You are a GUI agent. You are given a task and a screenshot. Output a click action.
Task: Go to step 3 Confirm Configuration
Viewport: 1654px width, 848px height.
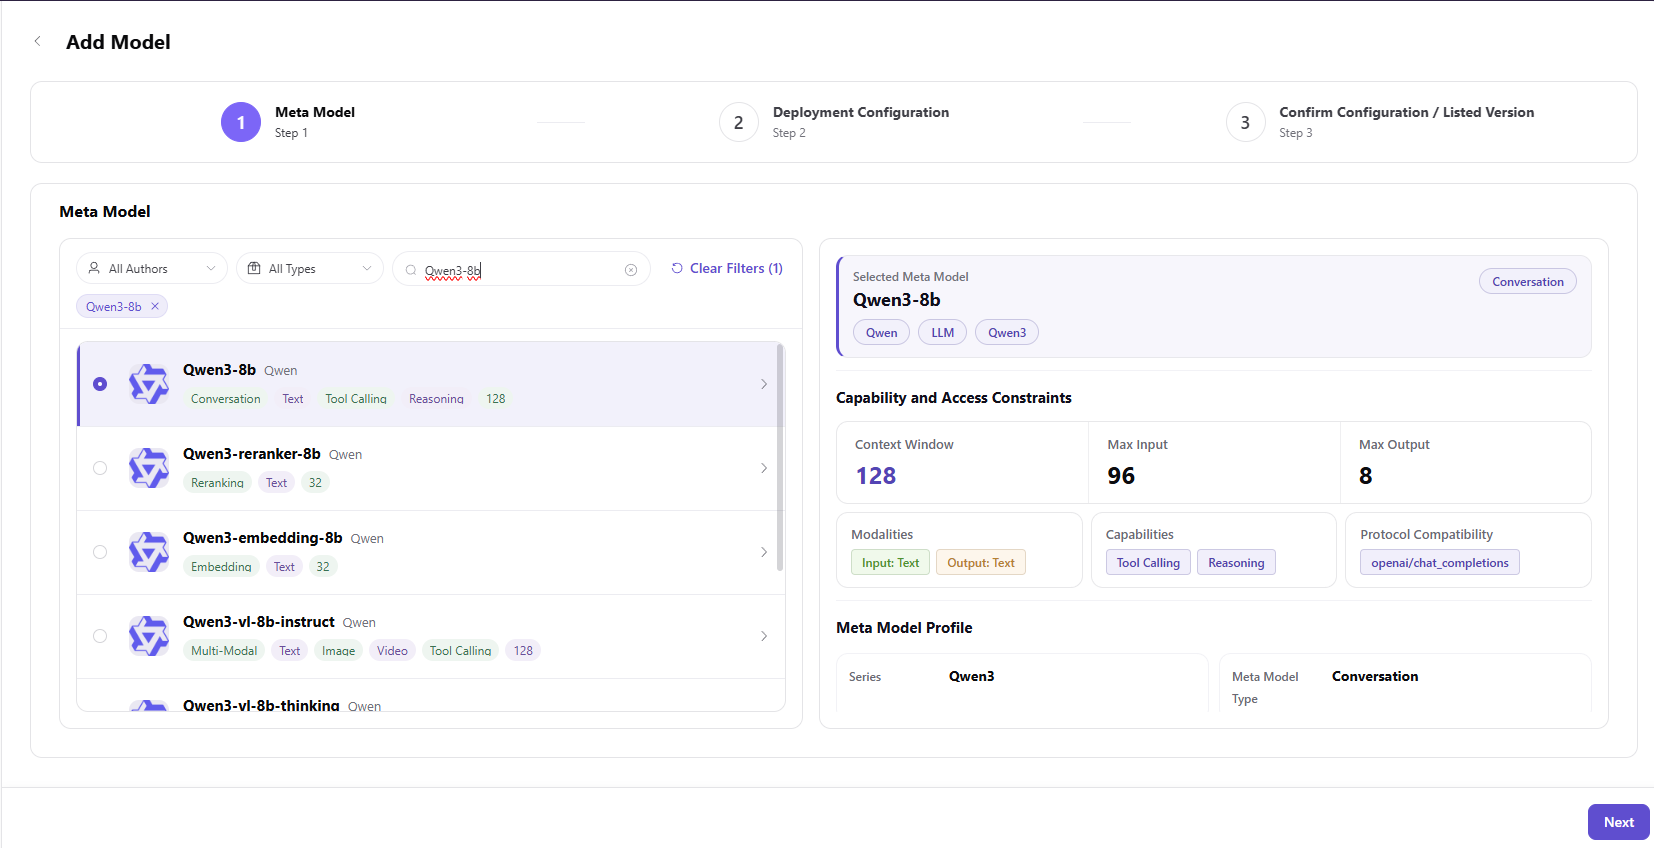1380,122
